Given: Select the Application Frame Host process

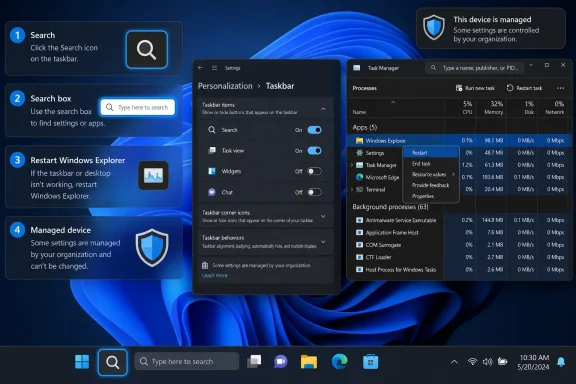Looking at the screenshot, I should point(459,233).
